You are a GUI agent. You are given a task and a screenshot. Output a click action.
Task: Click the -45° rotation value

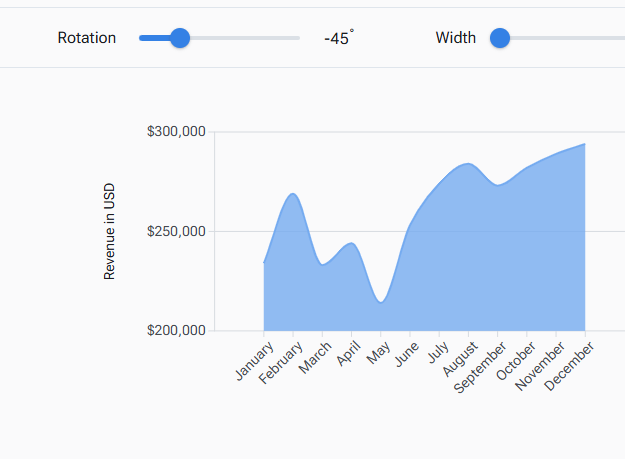click(338, 39)
